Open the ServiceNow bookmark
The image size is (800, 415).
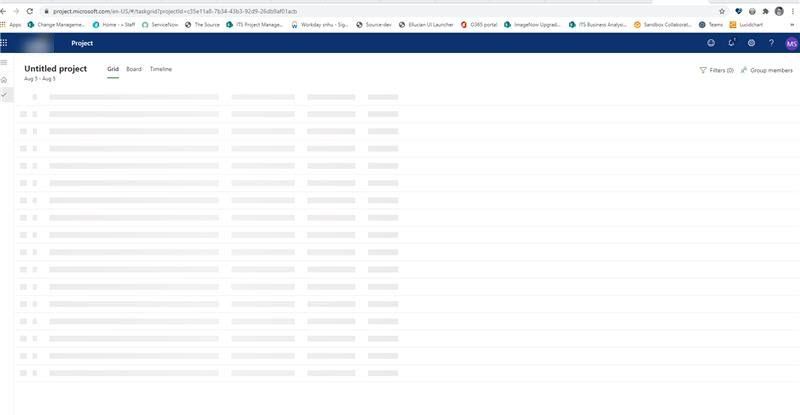[x=160, y=25]
